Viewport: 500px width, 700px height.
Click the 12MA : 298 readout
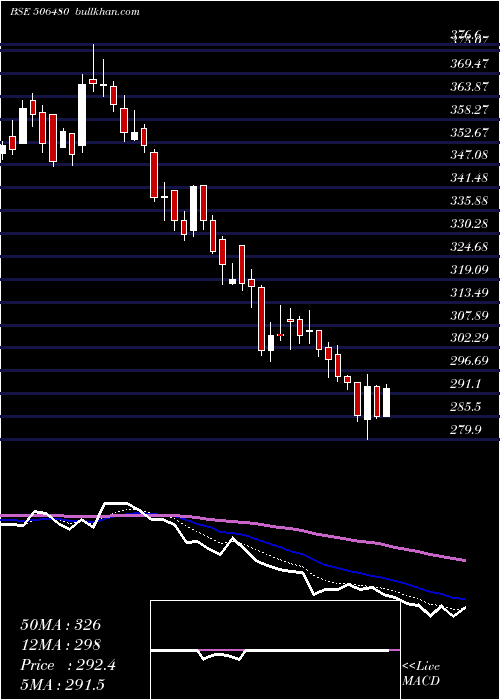click(x=60, y=645)
